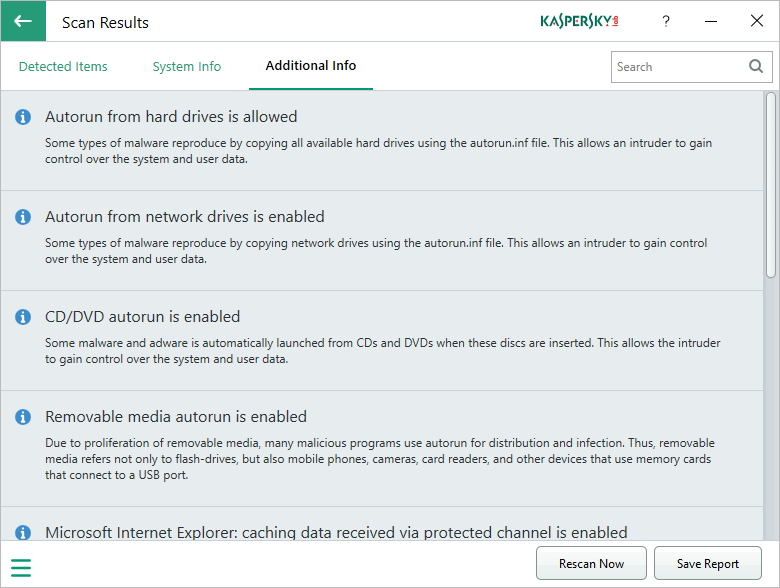The width and height of the screenshot is (780, 588).
Task: Switch to the Detected Items tab
Action: [63, 67]
